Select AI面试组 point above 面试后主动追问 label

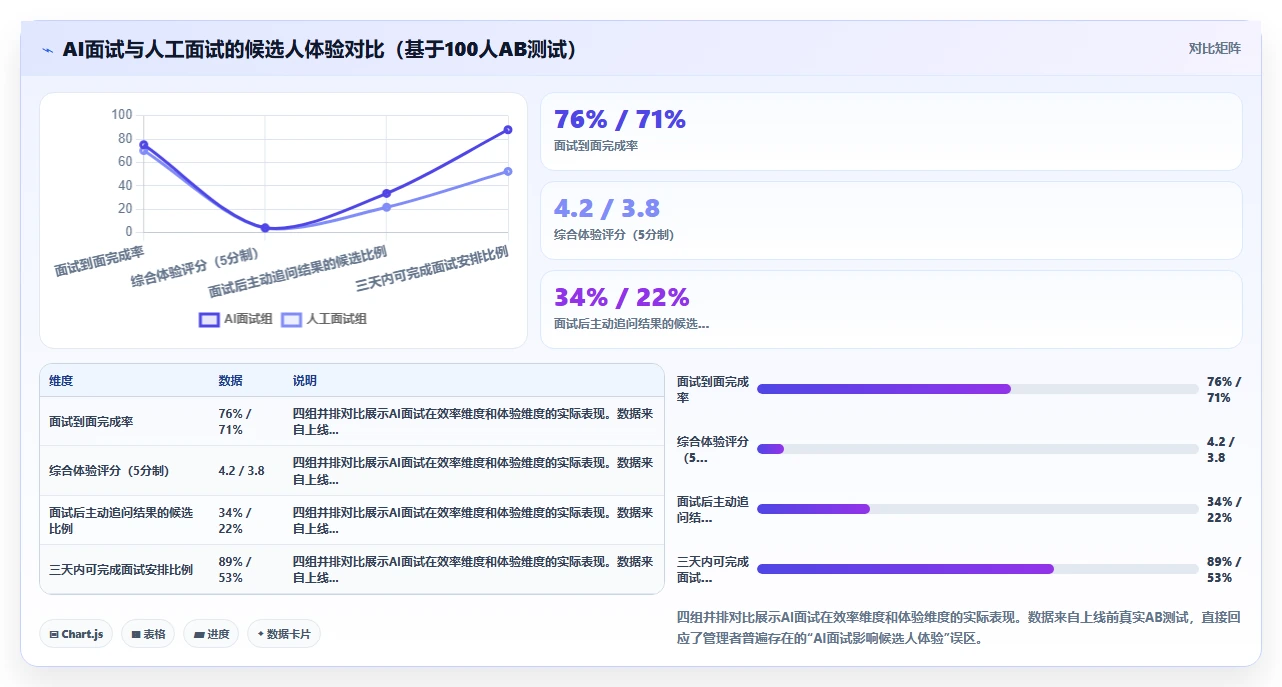[x=386, y=193]
